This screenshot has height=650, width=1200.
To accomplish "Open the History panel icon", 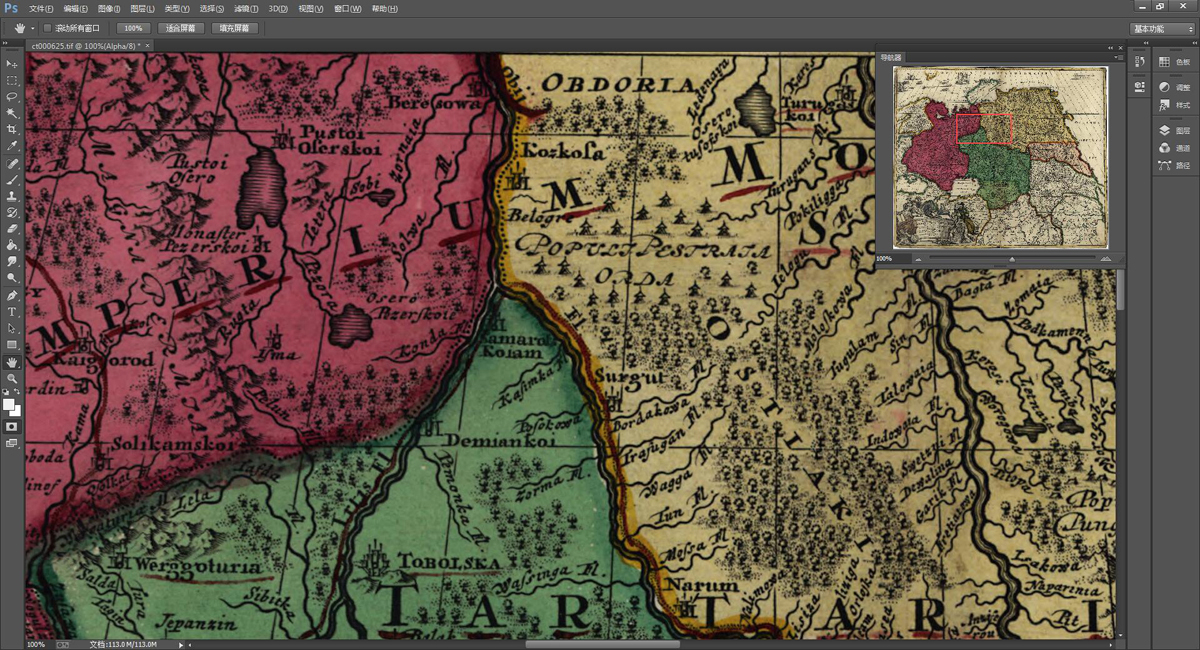I will coord(1139,62).
